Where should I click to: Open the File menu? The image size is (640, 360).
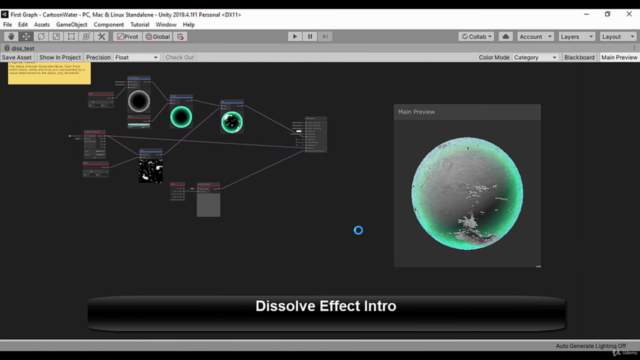7,25
